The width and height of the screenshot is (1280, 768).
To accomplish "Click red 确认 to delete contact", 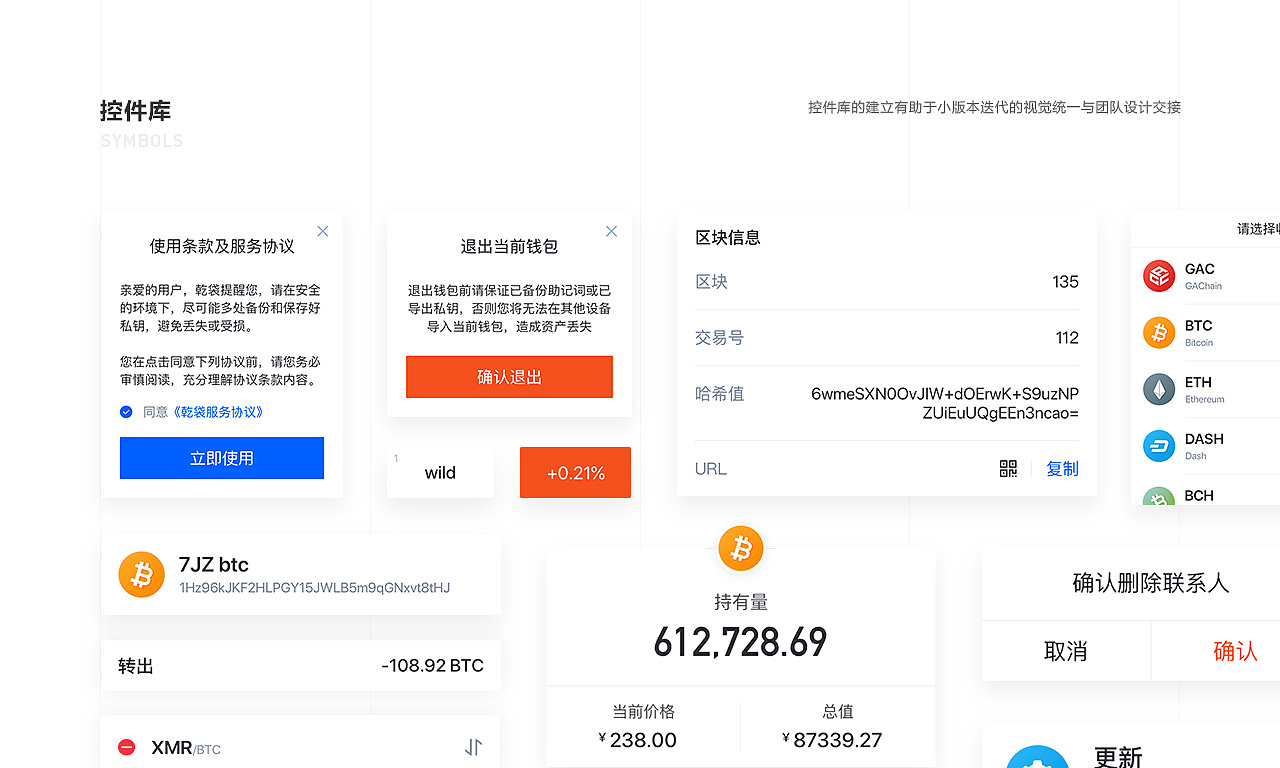I will 1235,651.
